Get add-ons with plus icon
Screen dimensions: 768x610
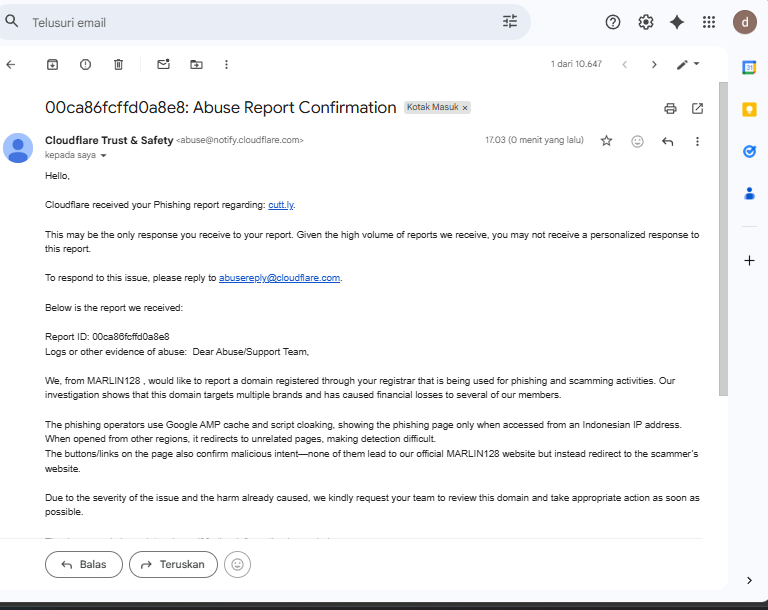click(x=749, y=260)
